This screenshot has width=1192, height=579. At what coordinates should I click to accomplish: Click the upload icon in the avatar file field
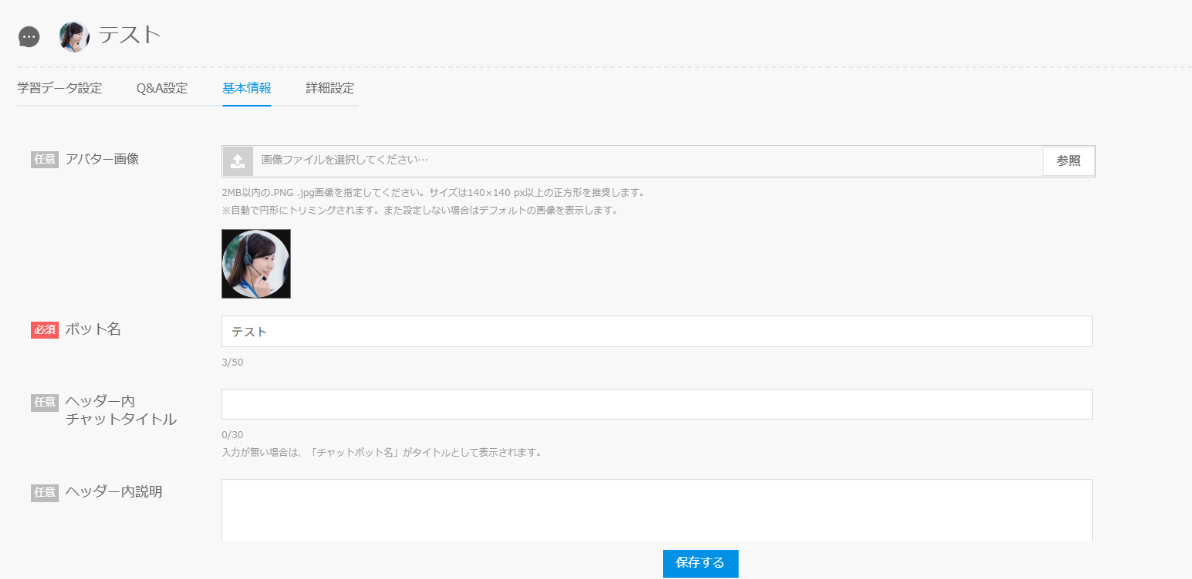tap(237, 161)
